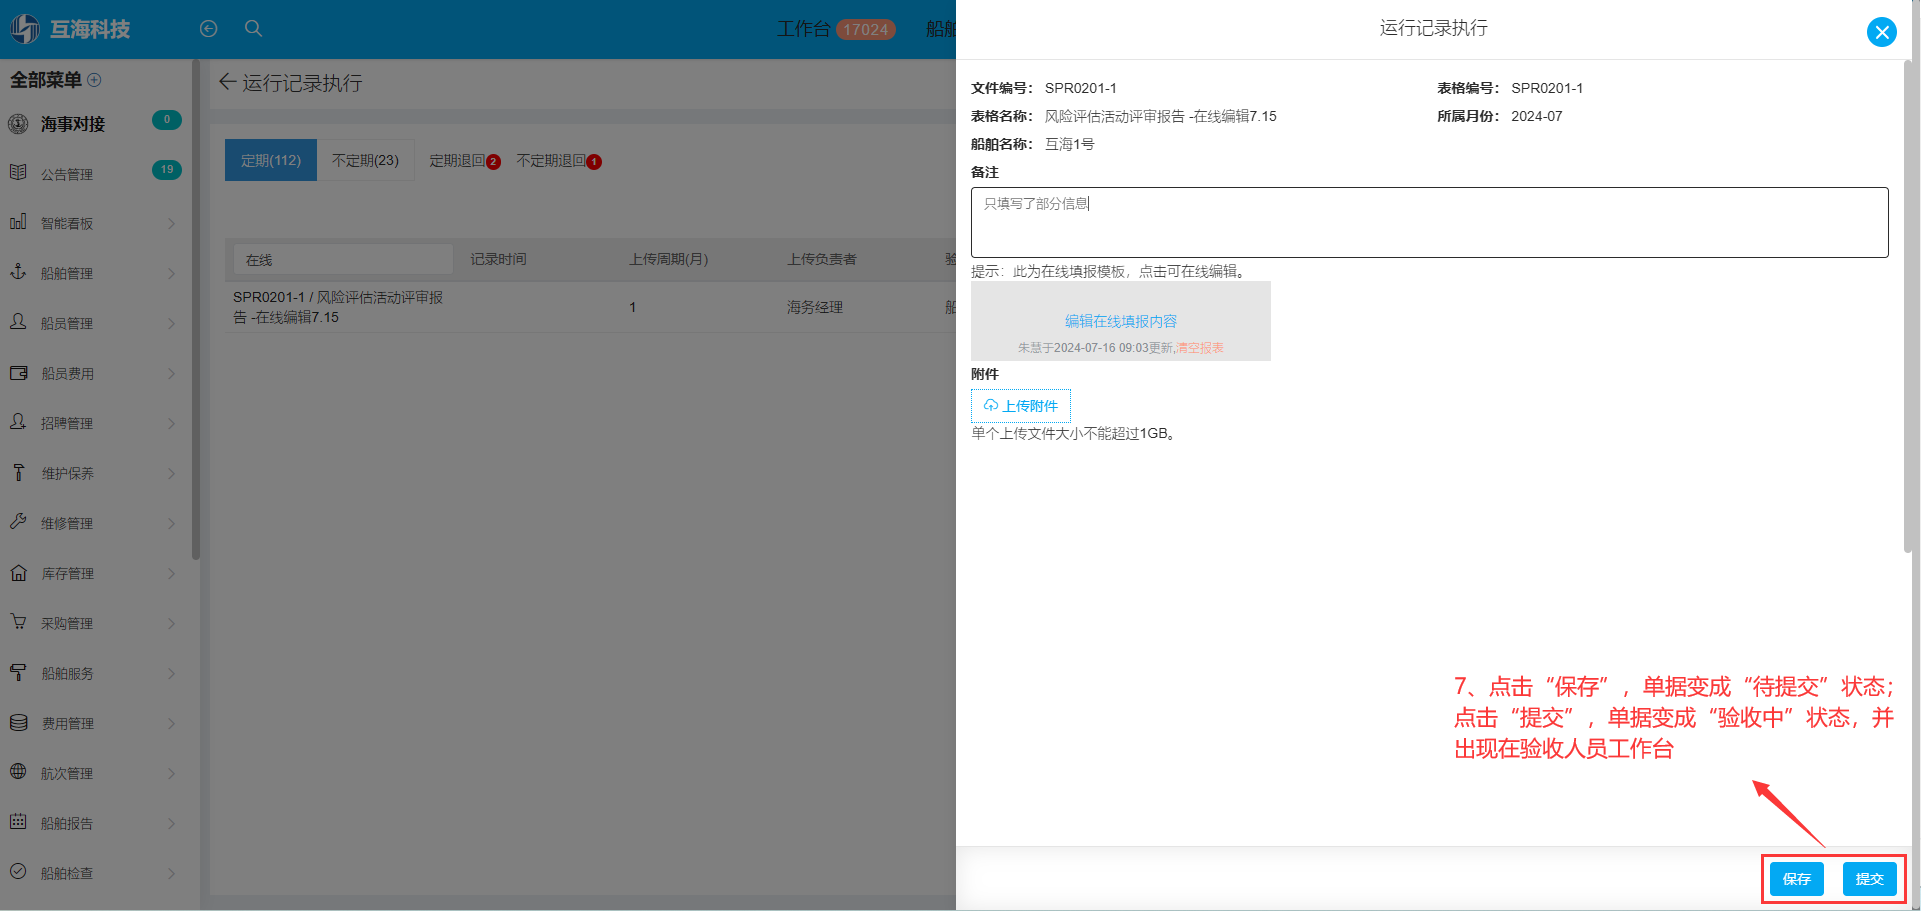This screenshot has height=911, width=1921.
Task: Click the 采购管理 cart icon
Action: coord(18,622)
